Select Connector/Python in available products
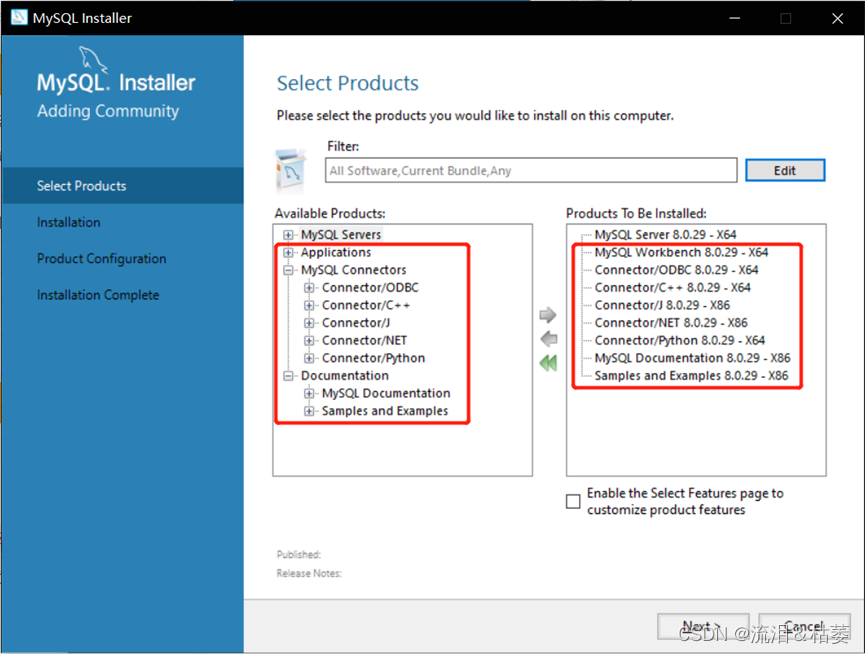 373,358
